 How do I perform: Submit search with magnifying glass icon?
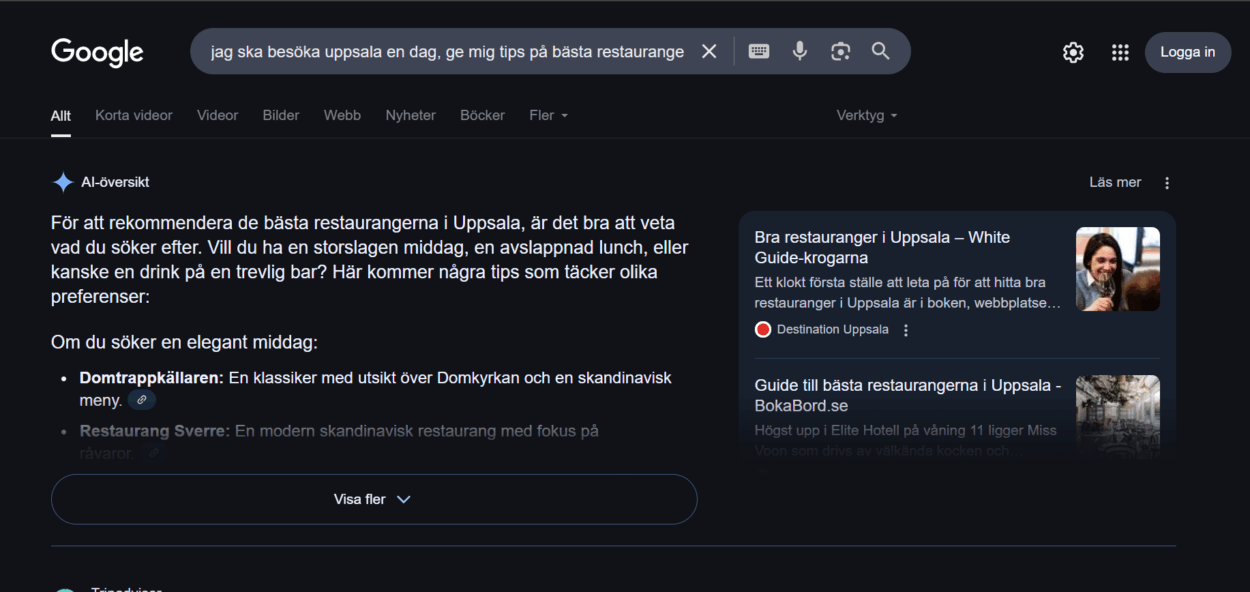click(x=880, y=51)
